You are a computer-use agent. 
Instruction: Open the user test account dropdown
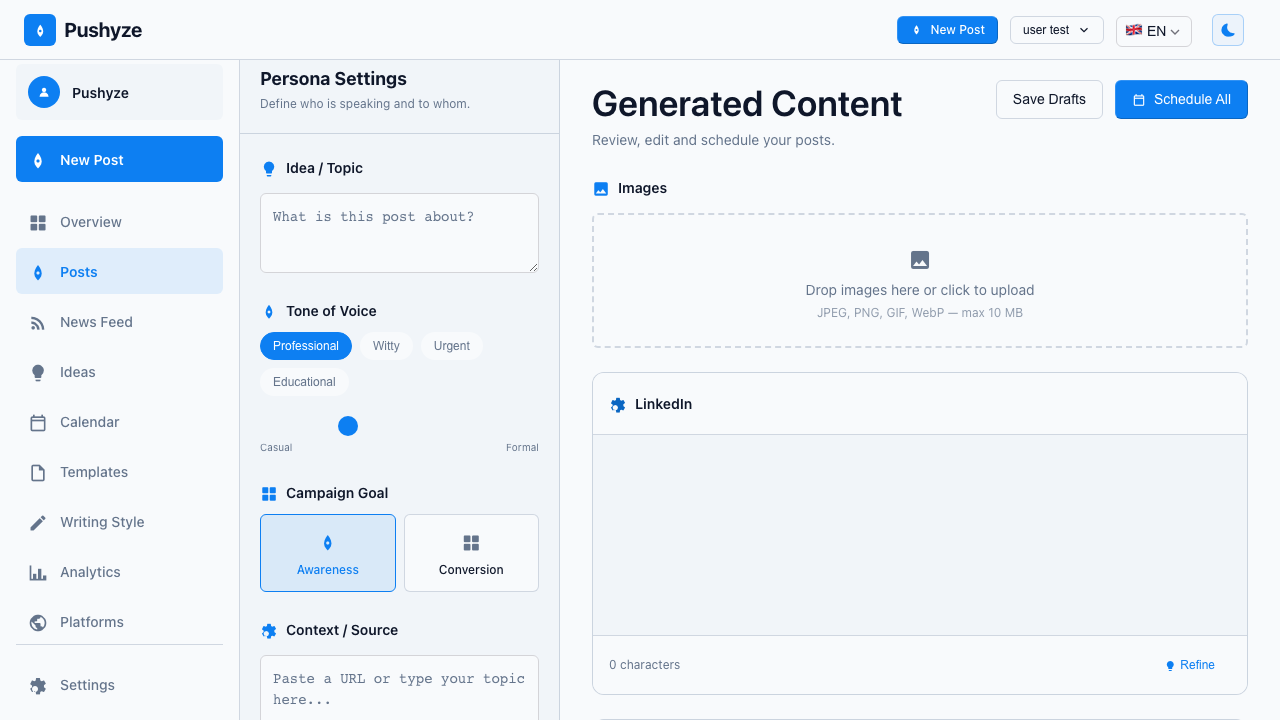(x=1056, y=30)
